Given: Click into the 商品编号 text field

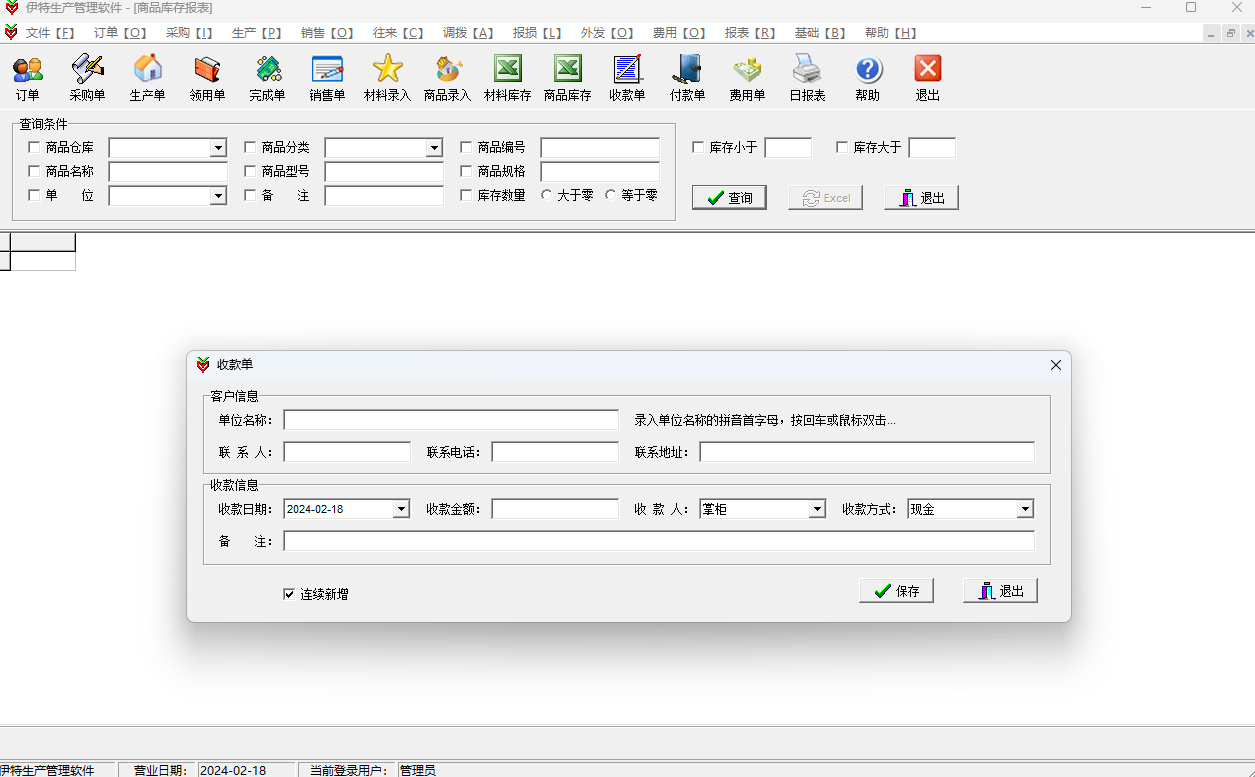Looking at the screenshot, I should [x=600, y=148].
